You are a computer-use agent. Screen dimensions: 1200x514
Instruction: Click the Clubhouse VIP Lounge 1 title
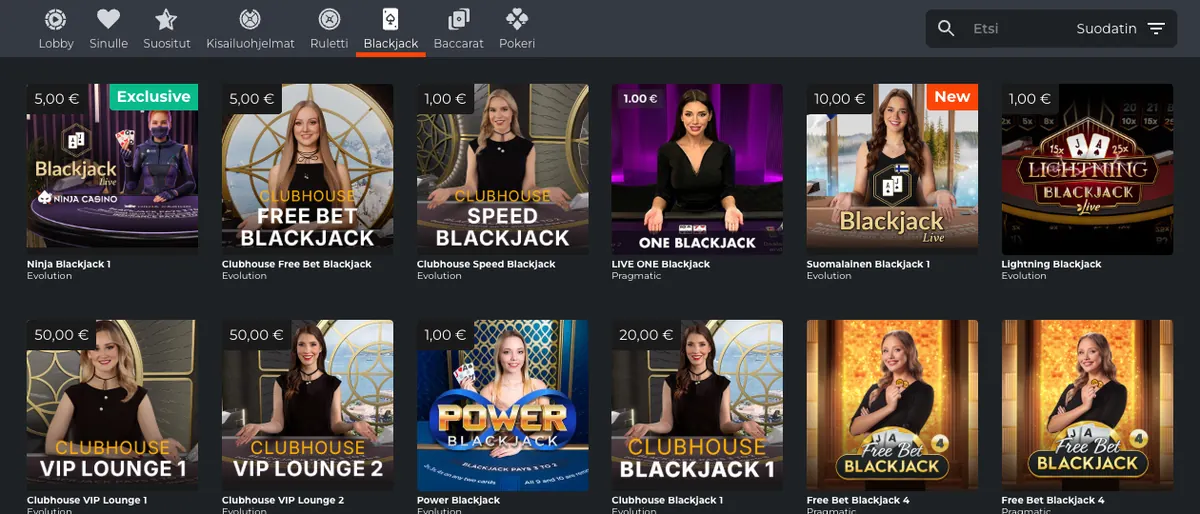pyautogui.click(x=87, y=500)
